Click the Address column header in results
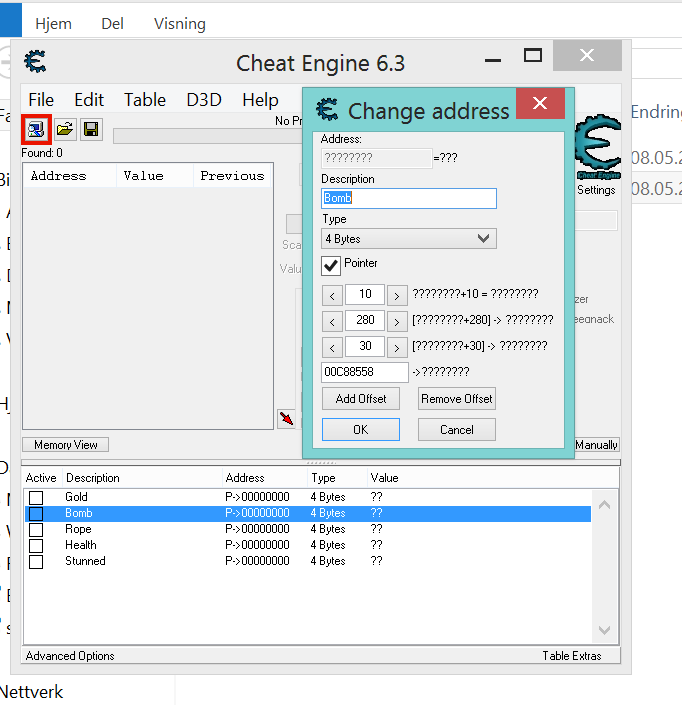 70,176
